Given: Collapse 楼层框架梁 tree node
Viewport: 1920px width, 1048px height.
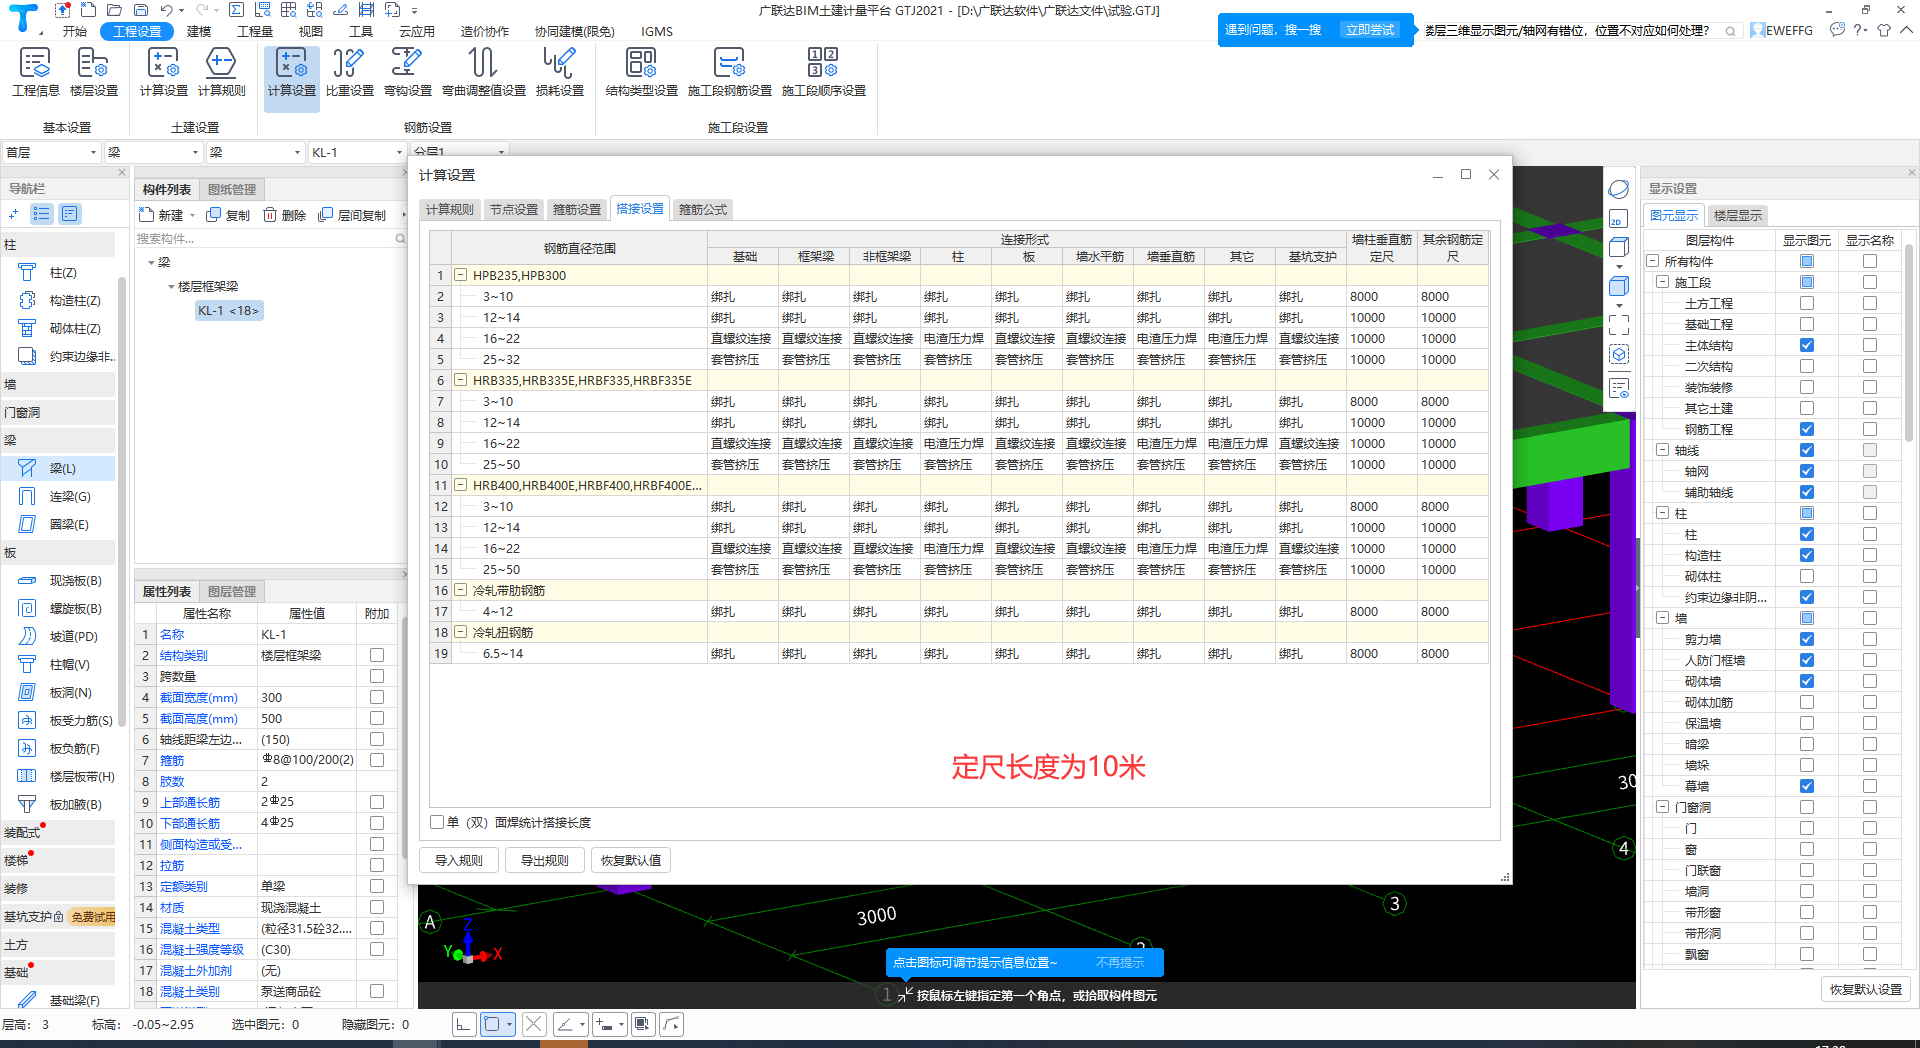Looking at the screenshot, I should pos(171,287).
